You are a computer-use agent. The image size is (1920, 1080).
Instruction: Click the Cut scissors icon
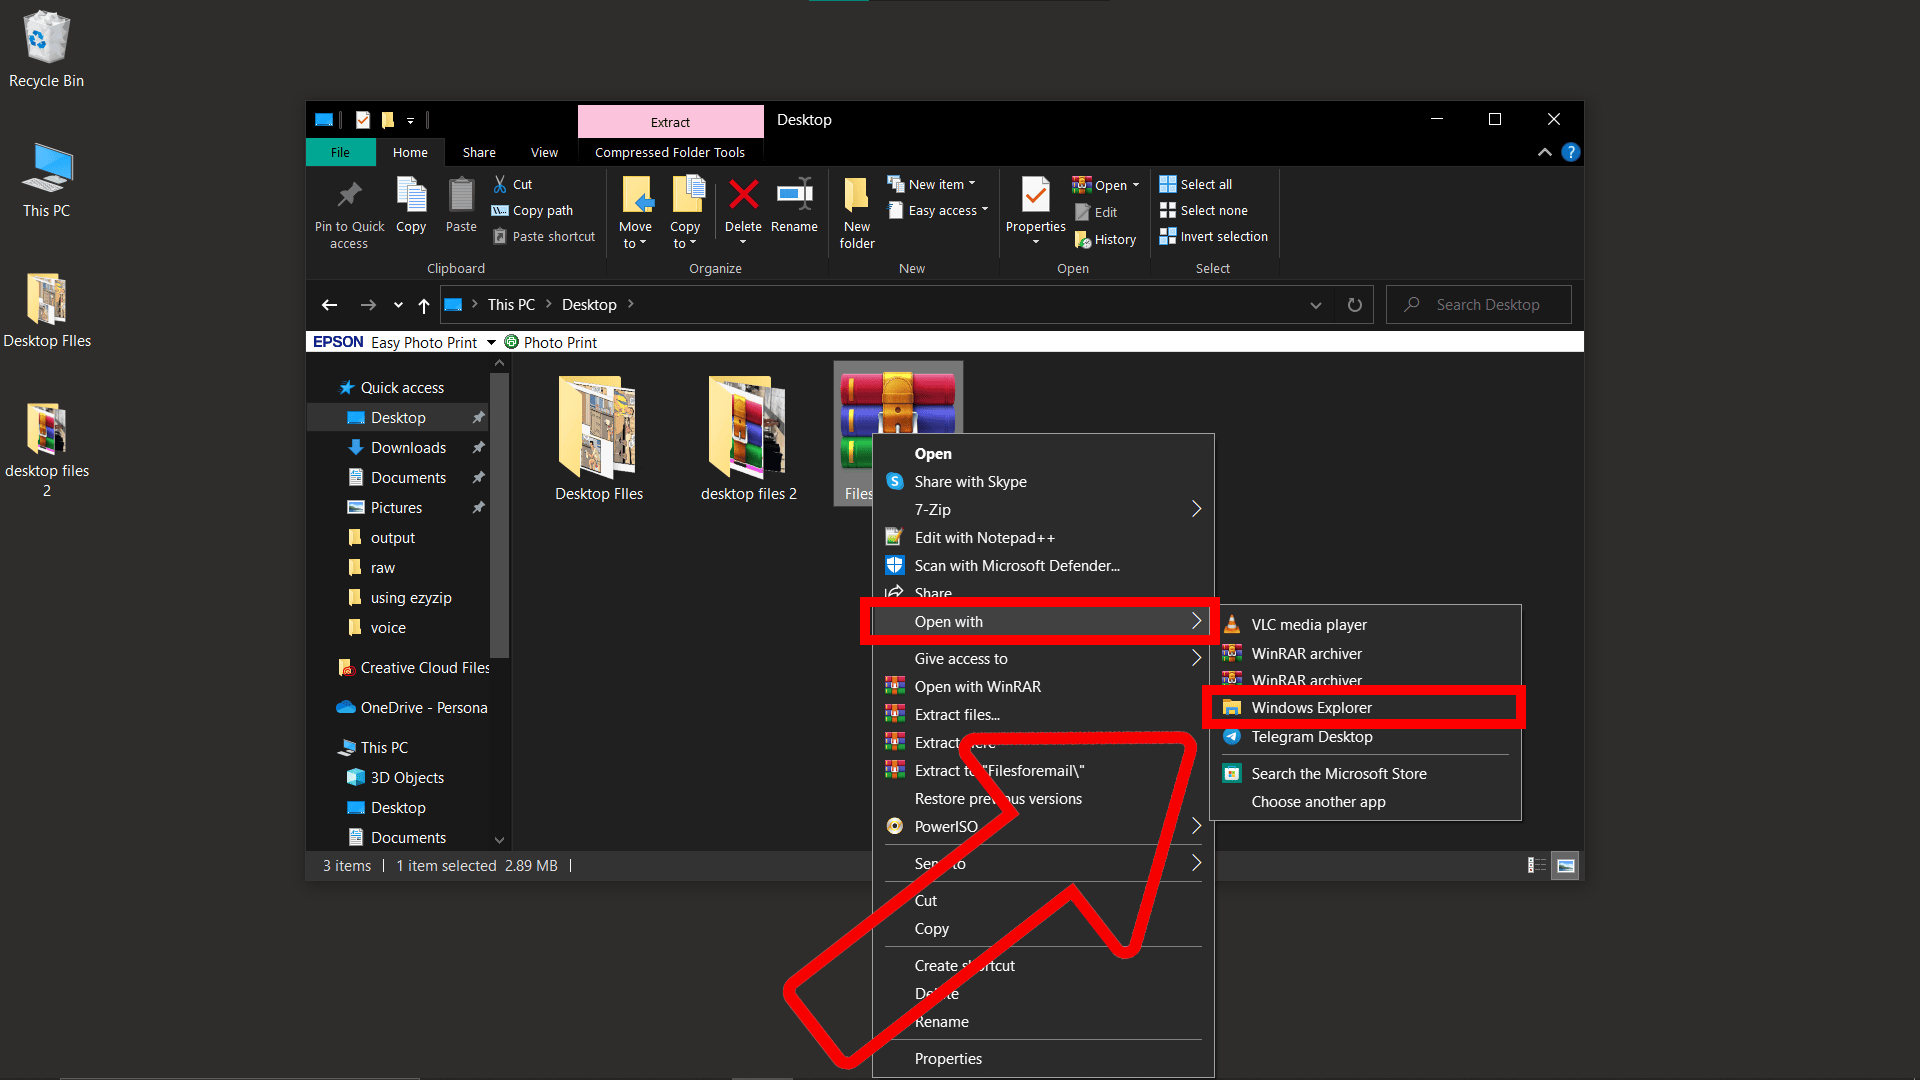(499, 184)
